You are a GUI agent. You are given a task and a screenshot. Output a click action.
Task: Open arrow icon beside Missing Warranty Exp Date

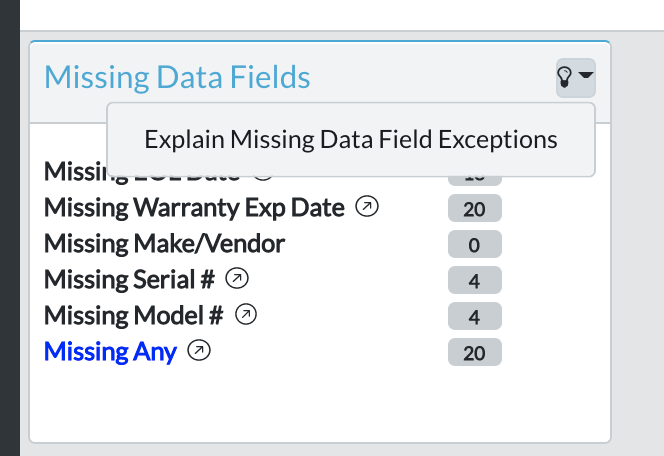point(368,208)
